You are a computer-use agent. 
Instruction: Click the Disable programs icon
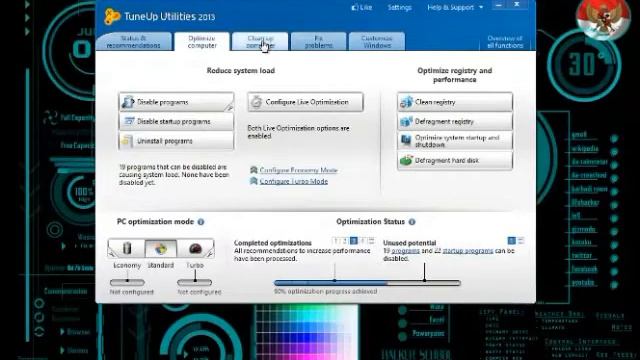[x=128, y=102]
